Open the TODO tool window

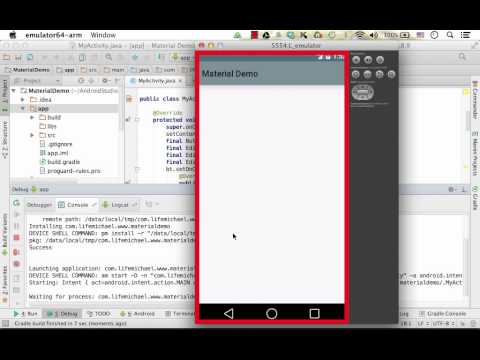(99, 314)
